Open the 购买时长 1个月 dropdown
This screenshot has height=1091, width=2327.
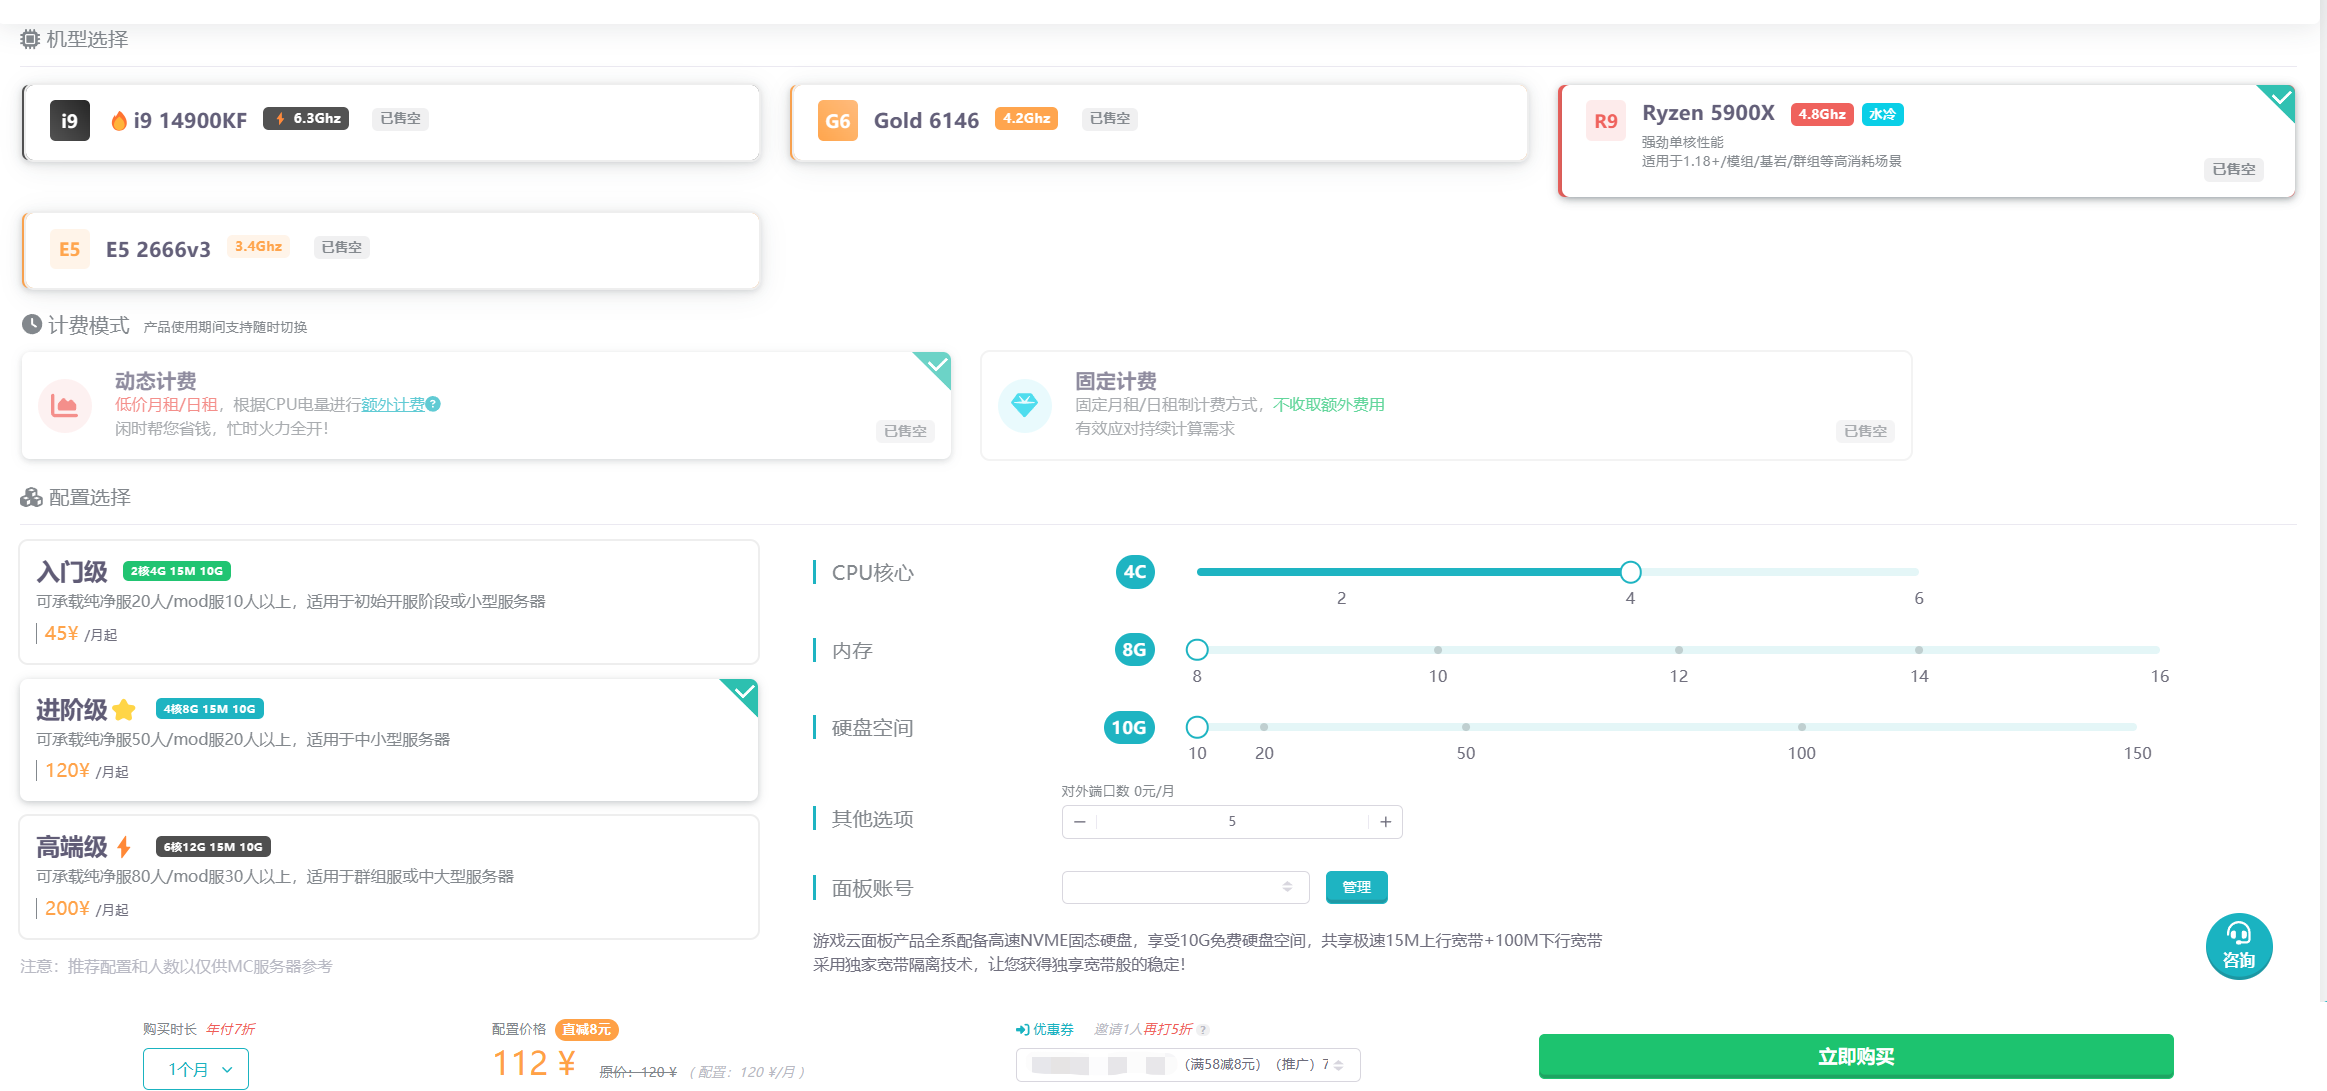click(196, 1069)
